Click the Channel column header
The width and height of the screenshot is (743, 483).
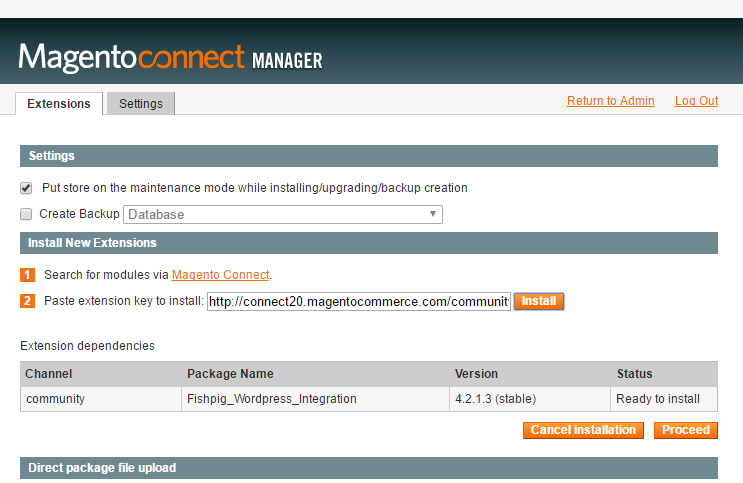pyautogui.click(x=101, y=374)
